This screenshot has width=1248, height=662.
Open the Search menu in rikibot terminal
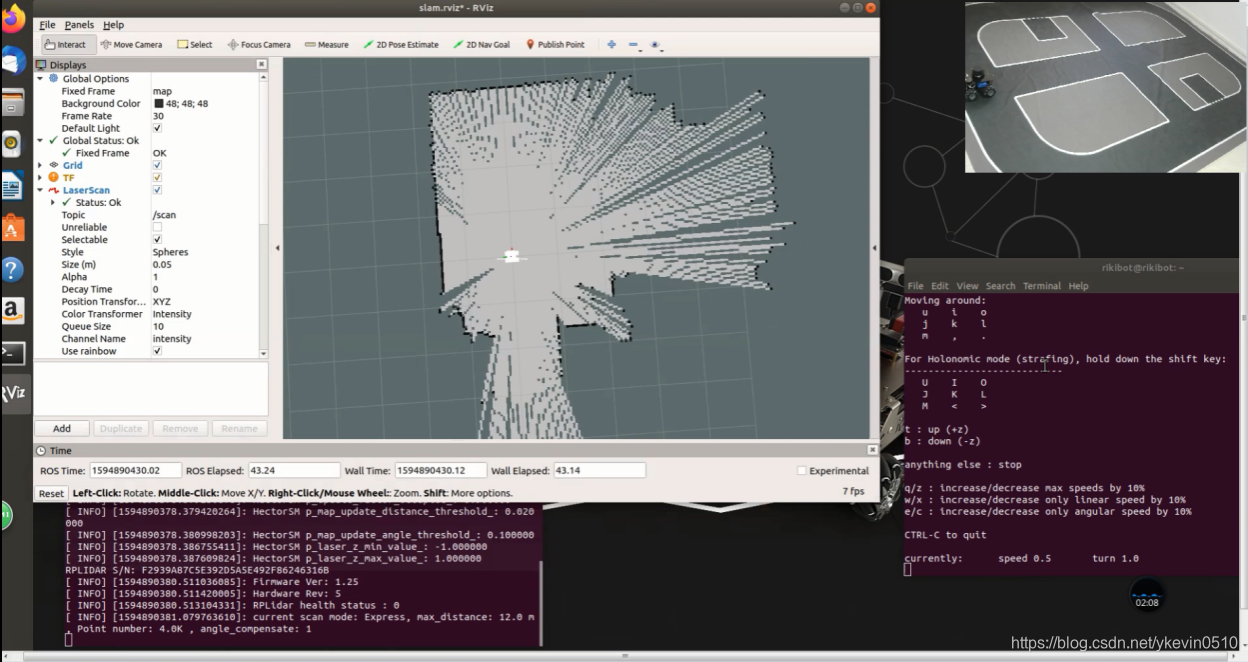pos(1000,286)
